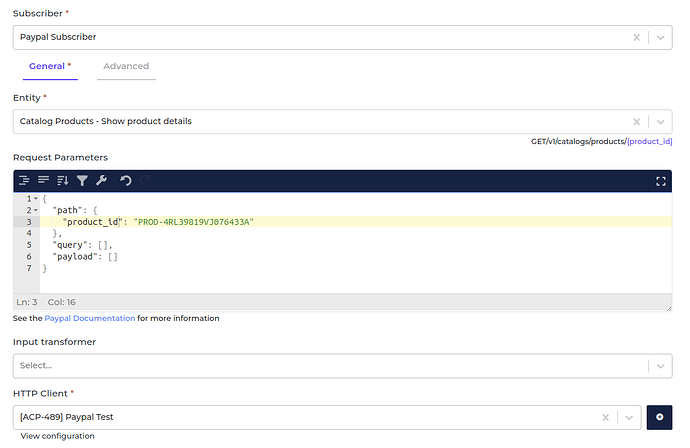The height and width of the screenshot is (448, 690).
Task: Open the Paypal Documentation link
Action: (x=90, y=318)
